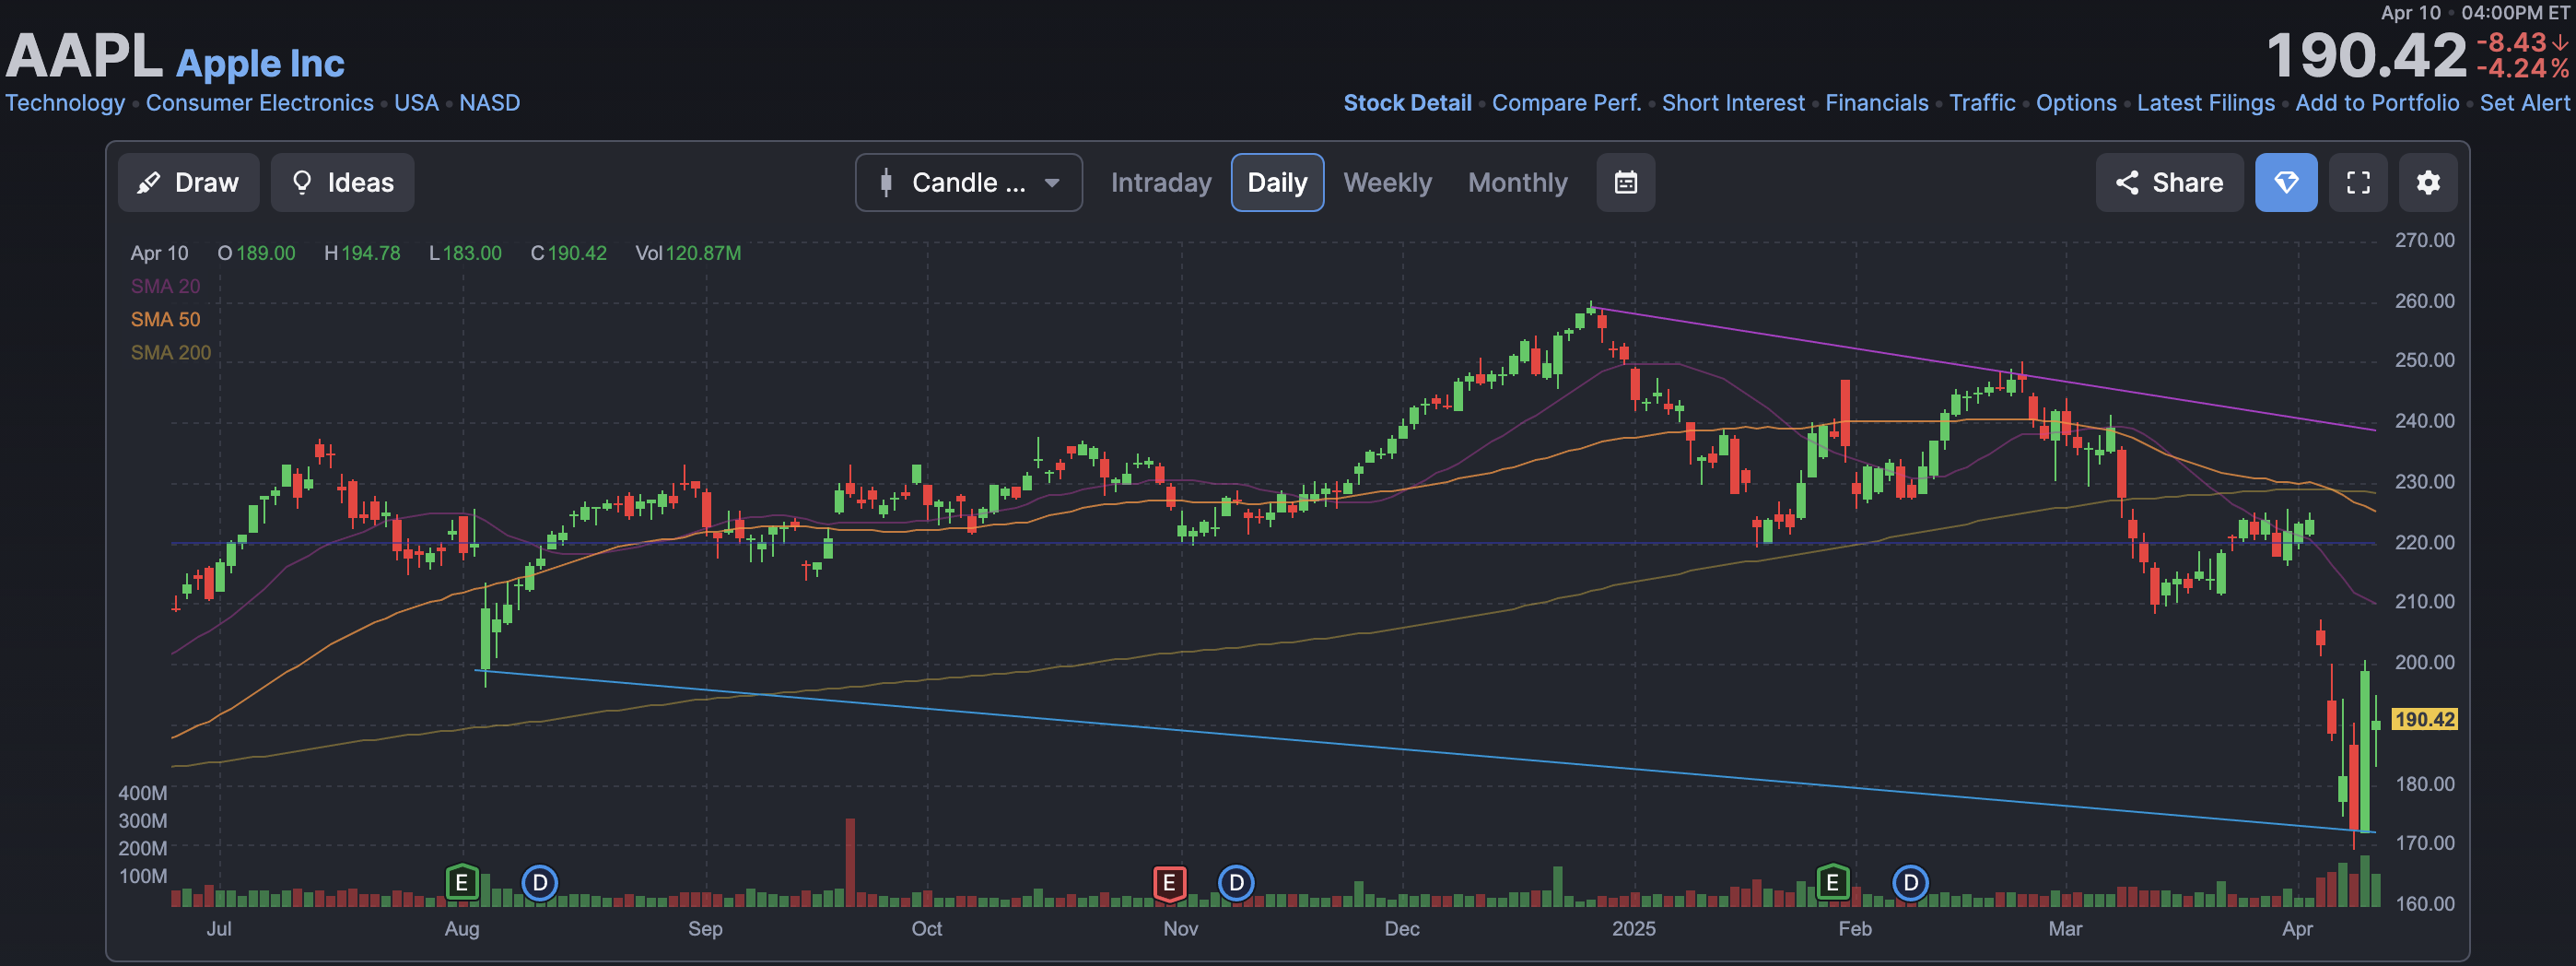
Task: Click the blue diamond premium icon
Action: [2286, 182]
